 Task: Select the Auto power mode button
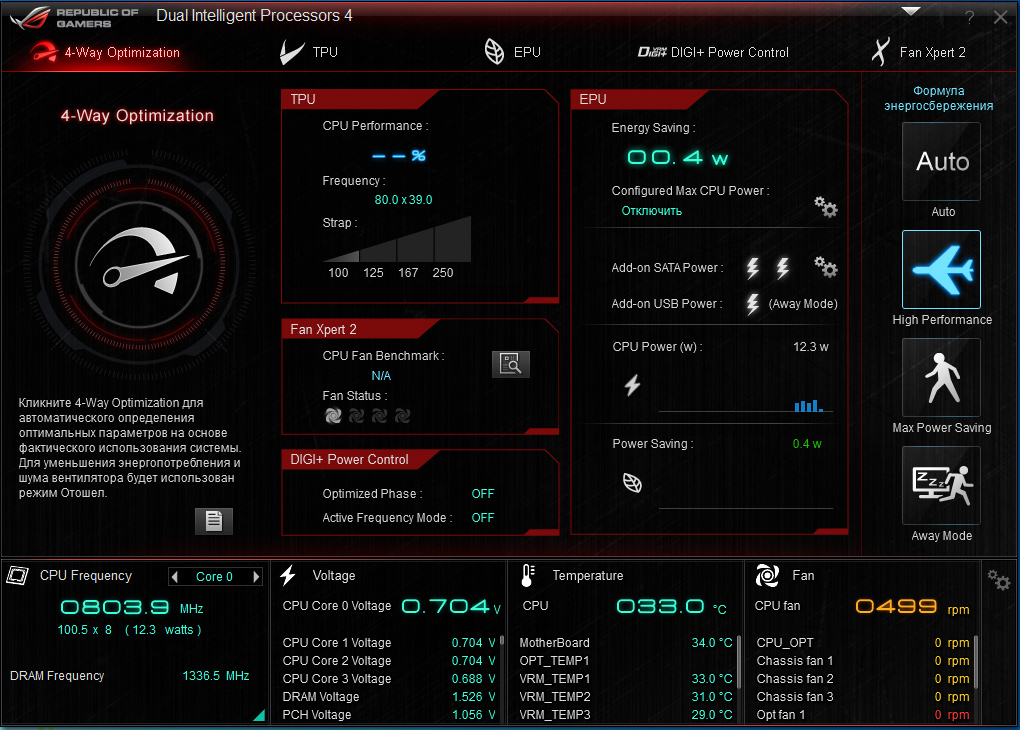[941, 161]
